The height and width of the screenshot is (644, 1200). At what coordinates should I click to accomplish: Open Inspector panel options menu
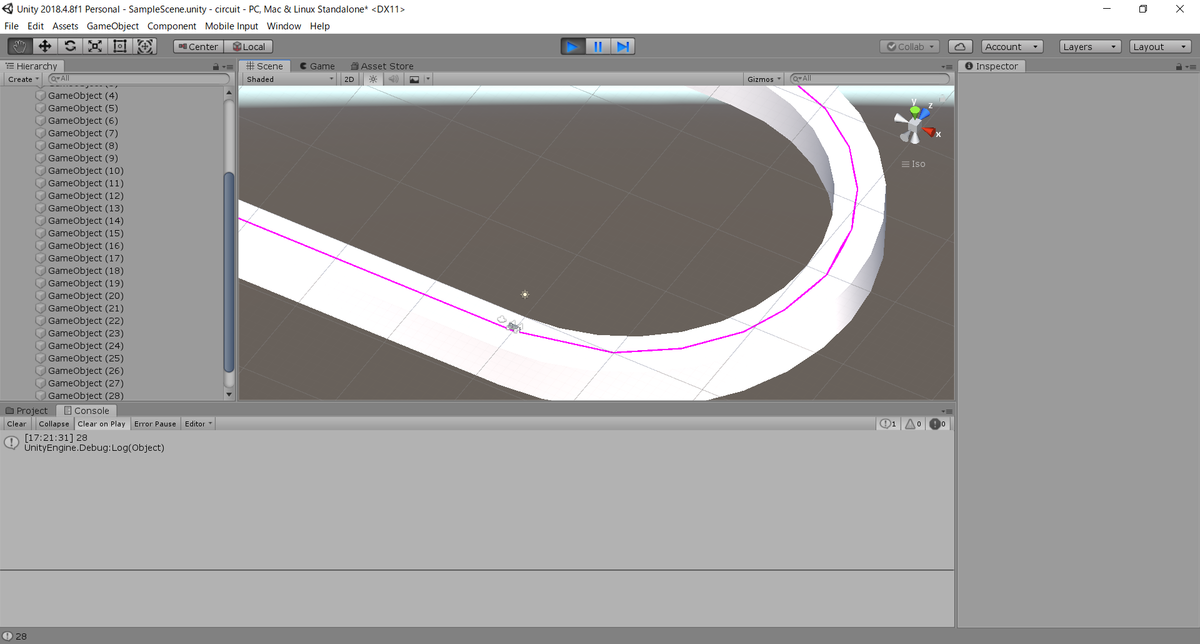[1190, 66]
